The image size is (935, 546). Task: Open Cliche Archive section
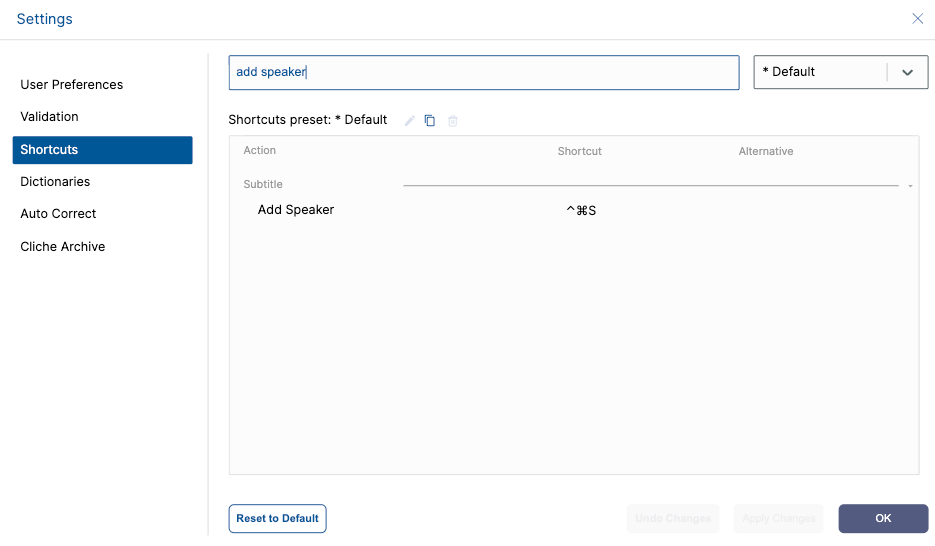pos(63,247)
